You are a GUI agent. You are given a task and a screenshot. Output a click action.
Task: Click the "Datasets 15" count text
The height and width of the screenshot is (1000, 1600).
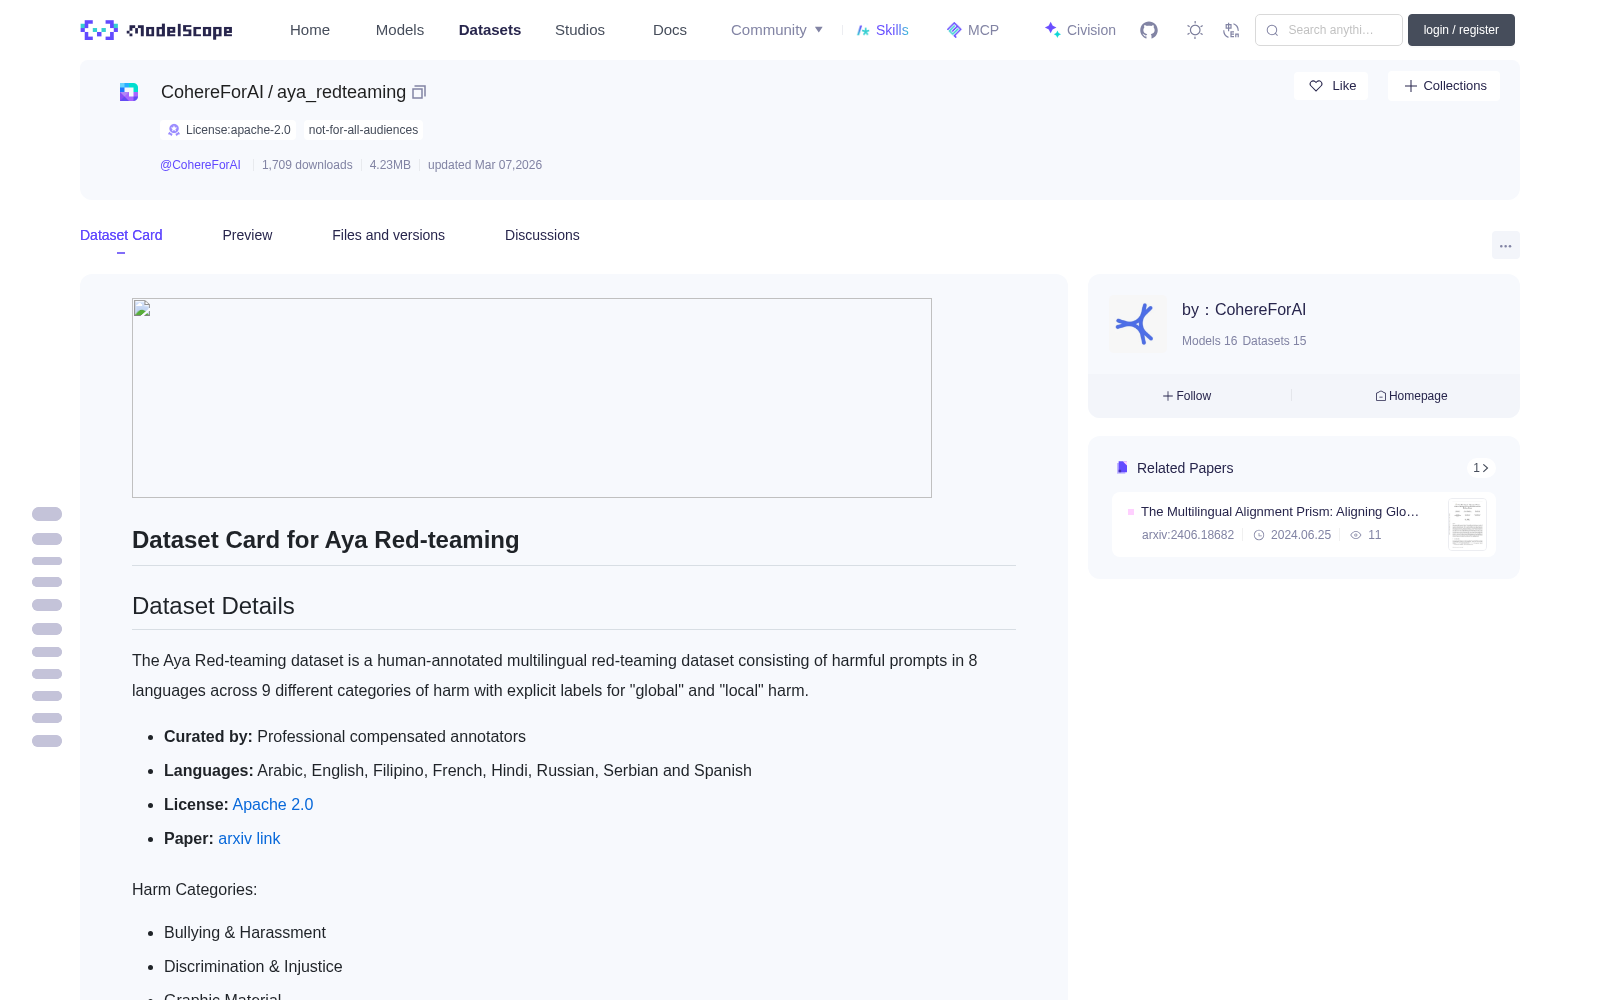1274,341
